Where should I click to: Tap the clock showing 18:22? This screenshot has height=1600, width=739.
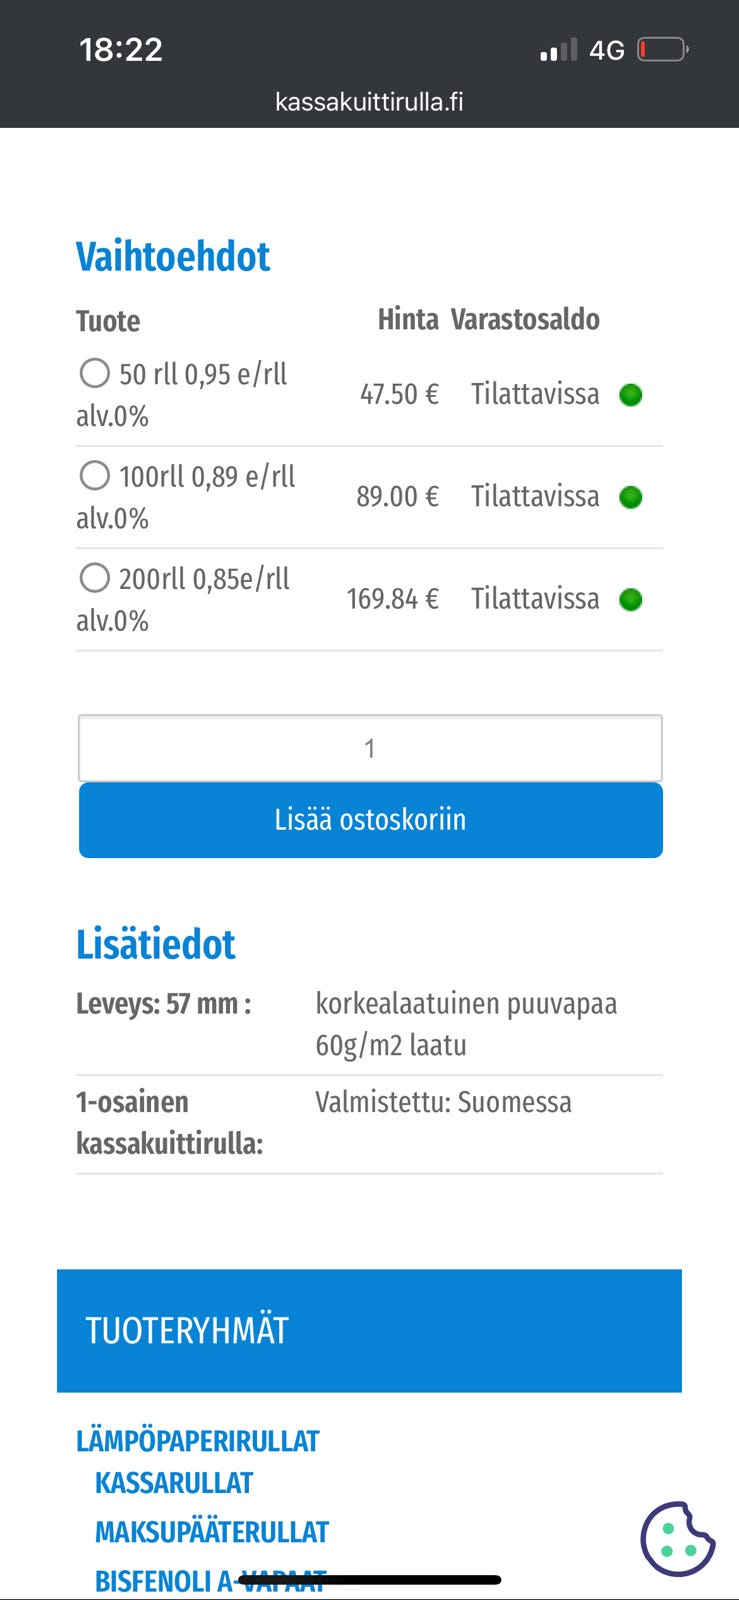pos(120,49)
